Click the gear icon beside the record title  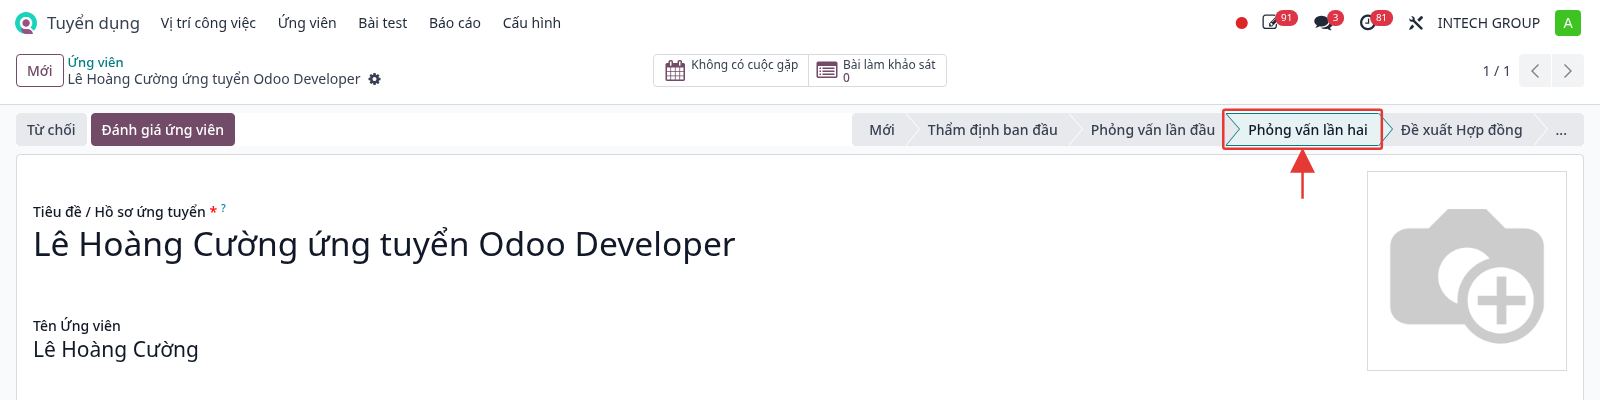click(375, 79)
